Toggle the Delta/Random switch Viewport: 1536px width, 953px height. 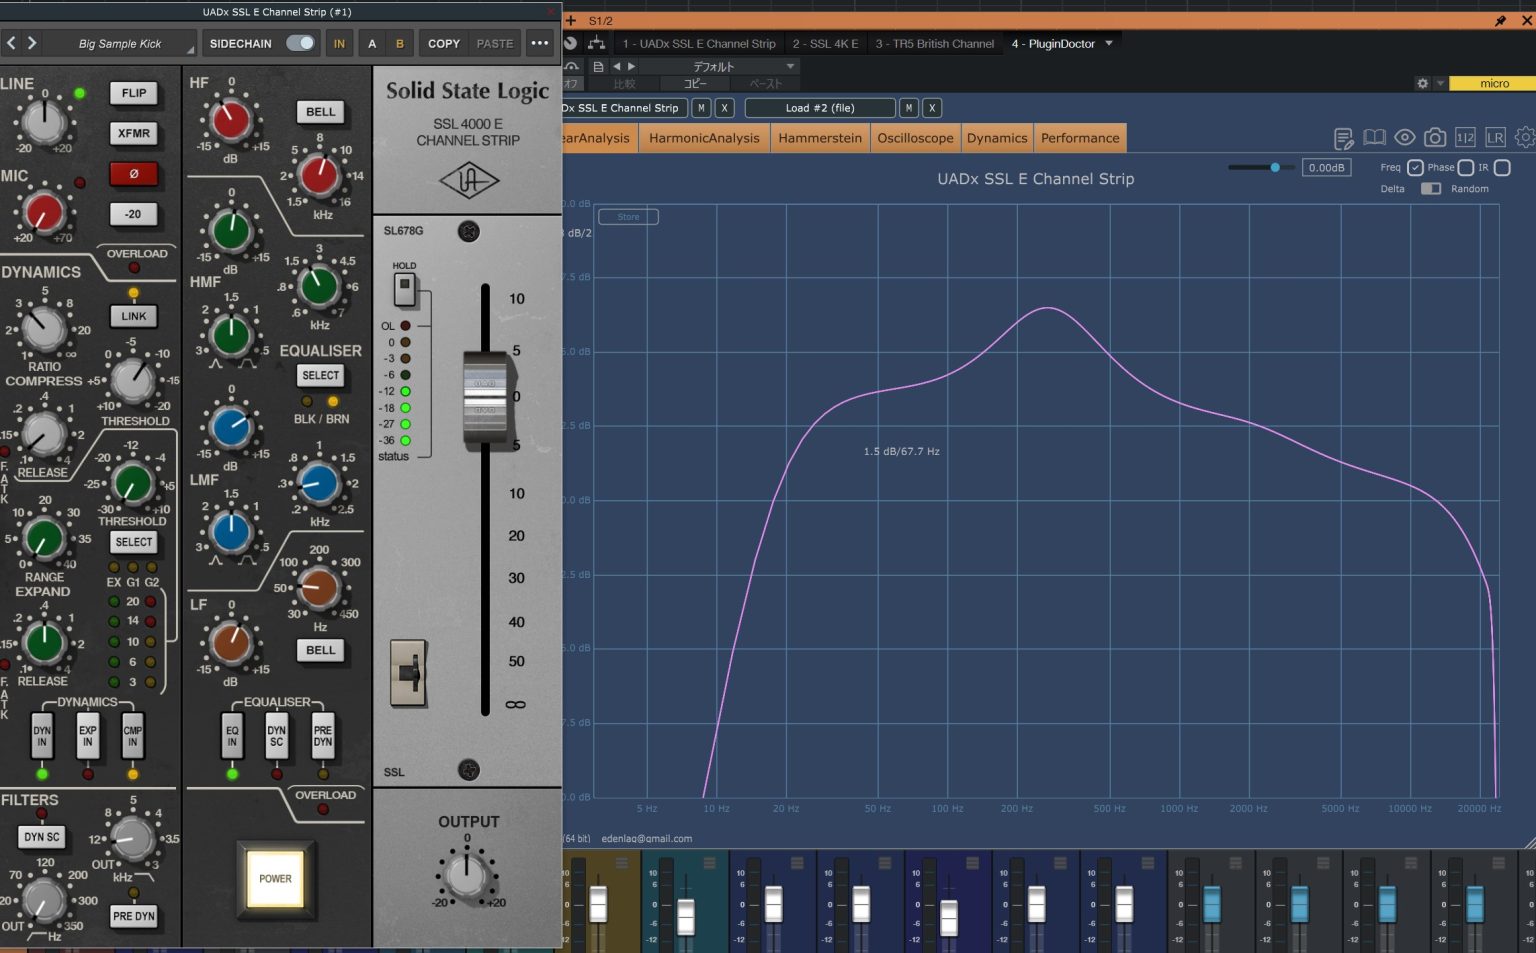[1431, 189]
